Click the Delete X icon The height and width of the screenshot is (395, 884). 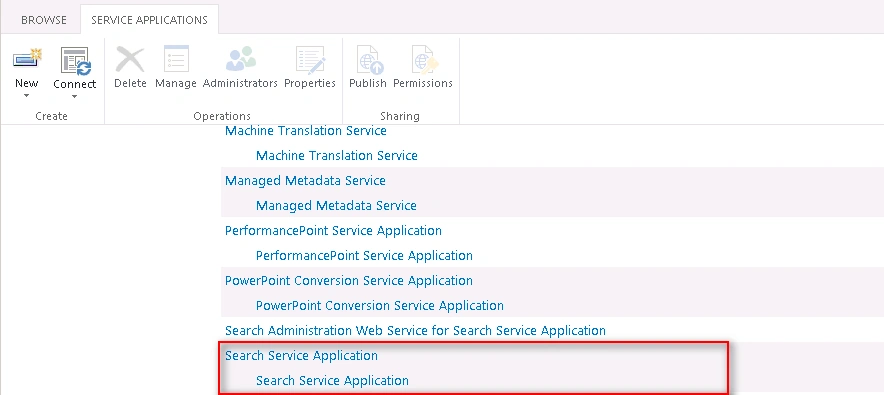point(130,59)
